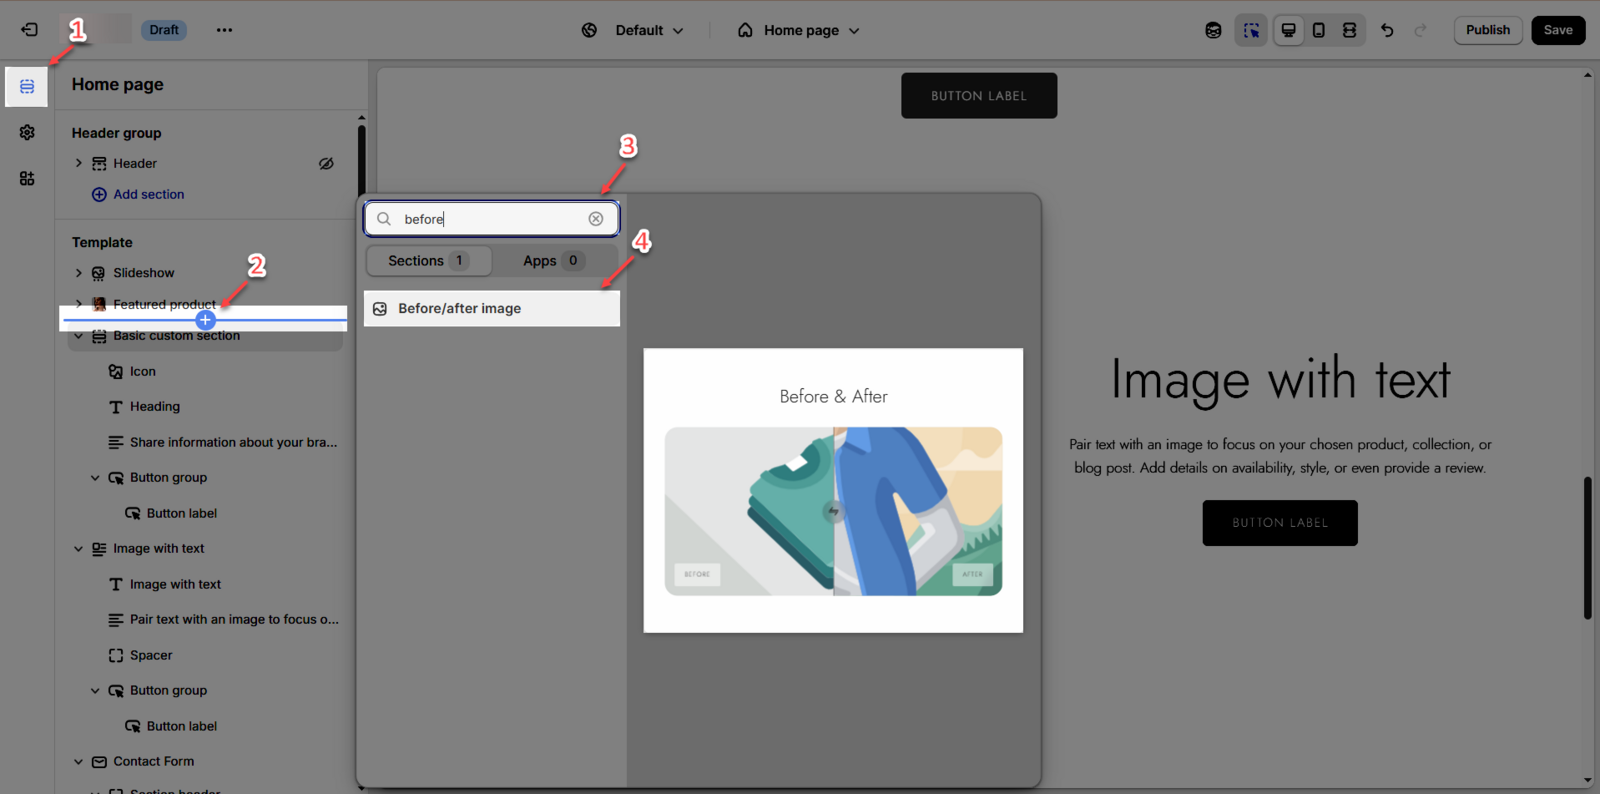
Task: Open the Home page template dropdown
Action: (799, 30)
